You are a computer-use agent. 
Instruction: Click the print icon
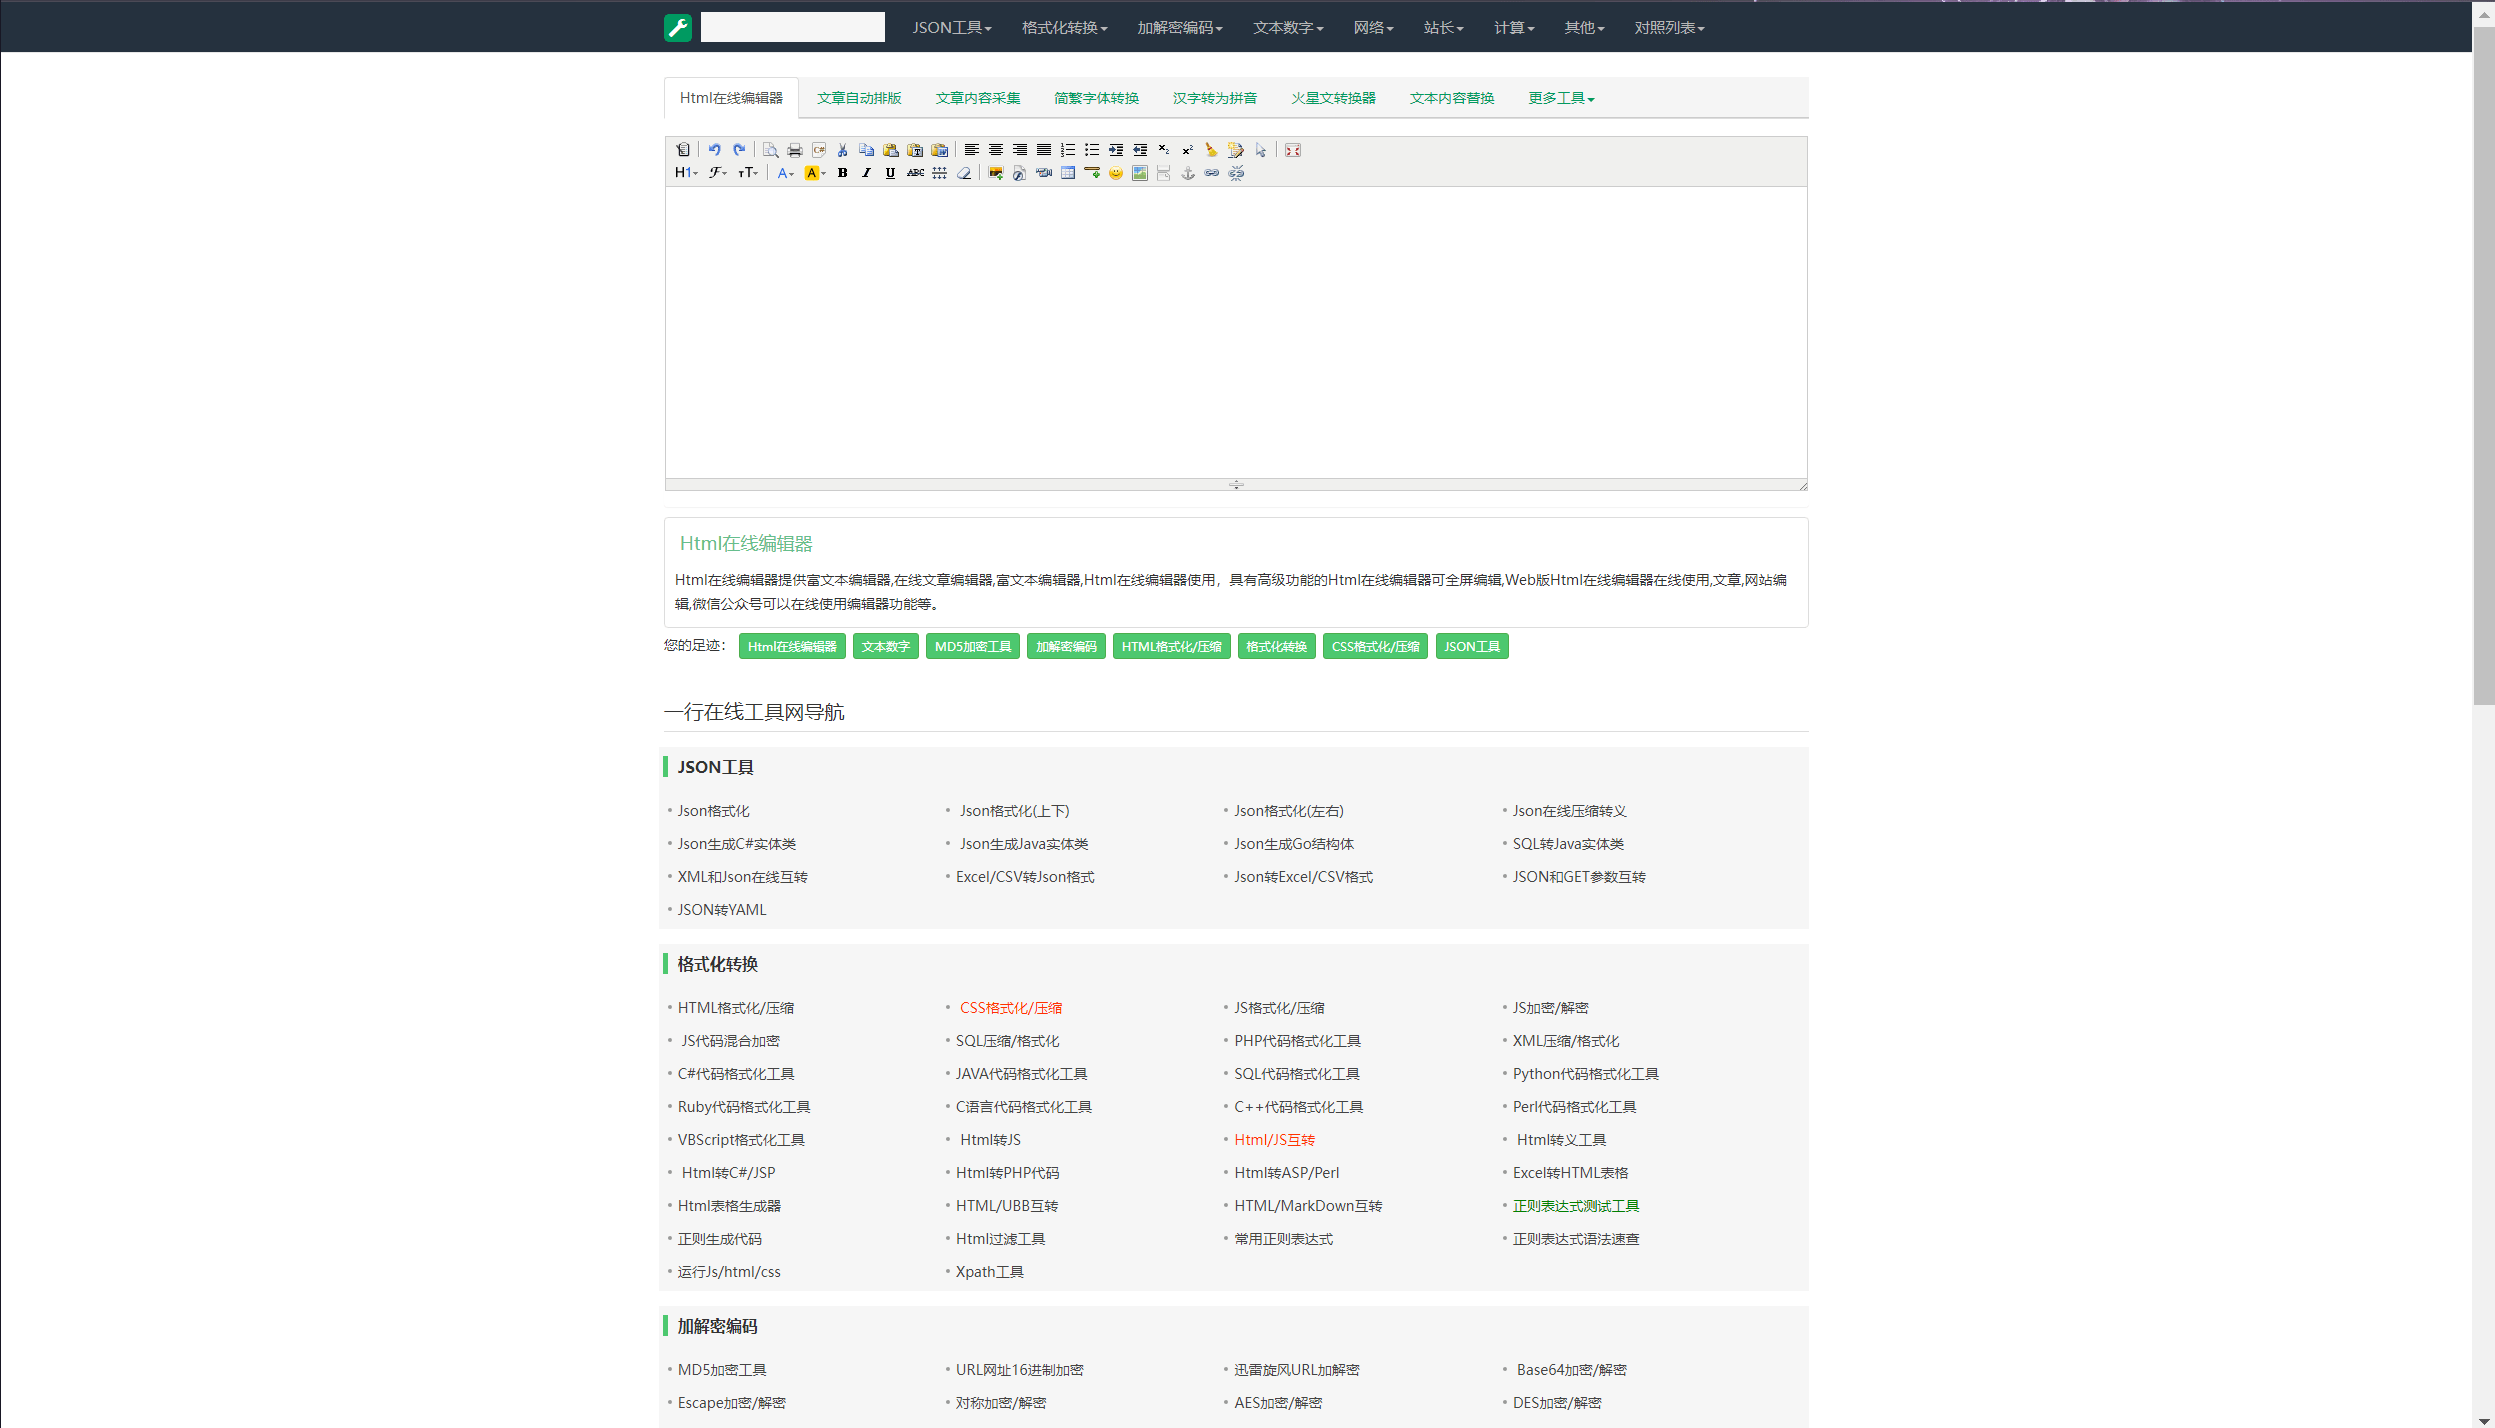pos(795,150)
